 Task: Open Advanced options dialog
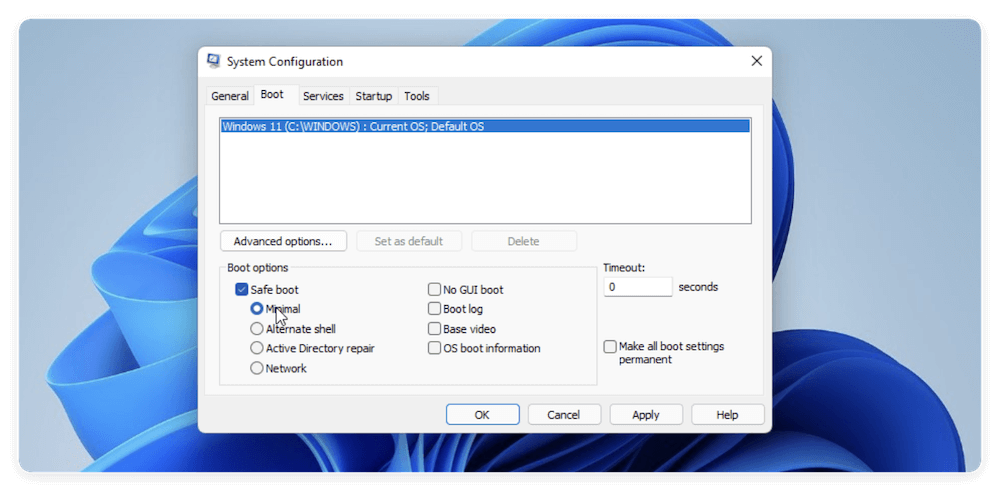[x=283, y=241]
